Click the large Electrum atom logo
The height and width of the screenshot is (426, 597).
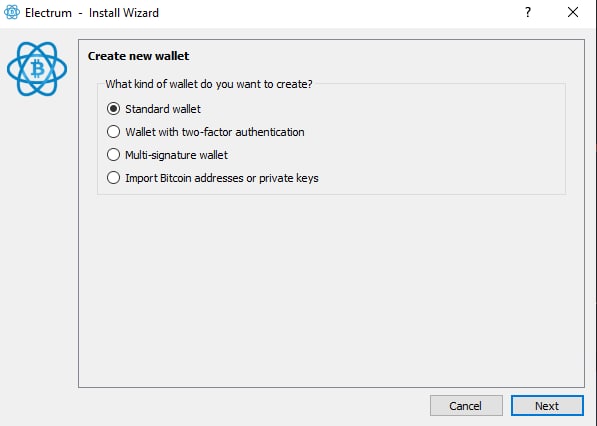tap(37, 69)
